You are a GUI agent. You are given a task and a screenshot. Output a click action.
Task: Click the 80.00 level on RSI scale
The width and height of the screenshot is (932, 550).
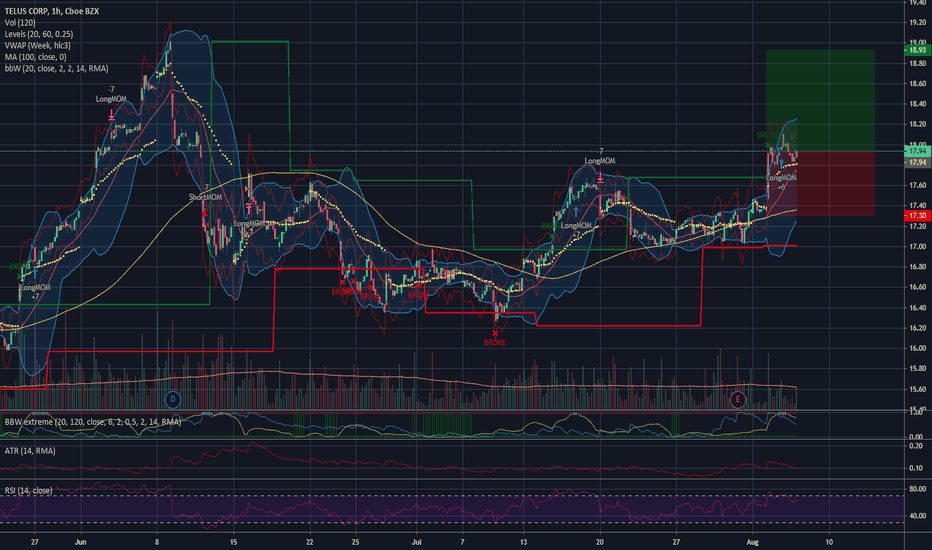917,489
